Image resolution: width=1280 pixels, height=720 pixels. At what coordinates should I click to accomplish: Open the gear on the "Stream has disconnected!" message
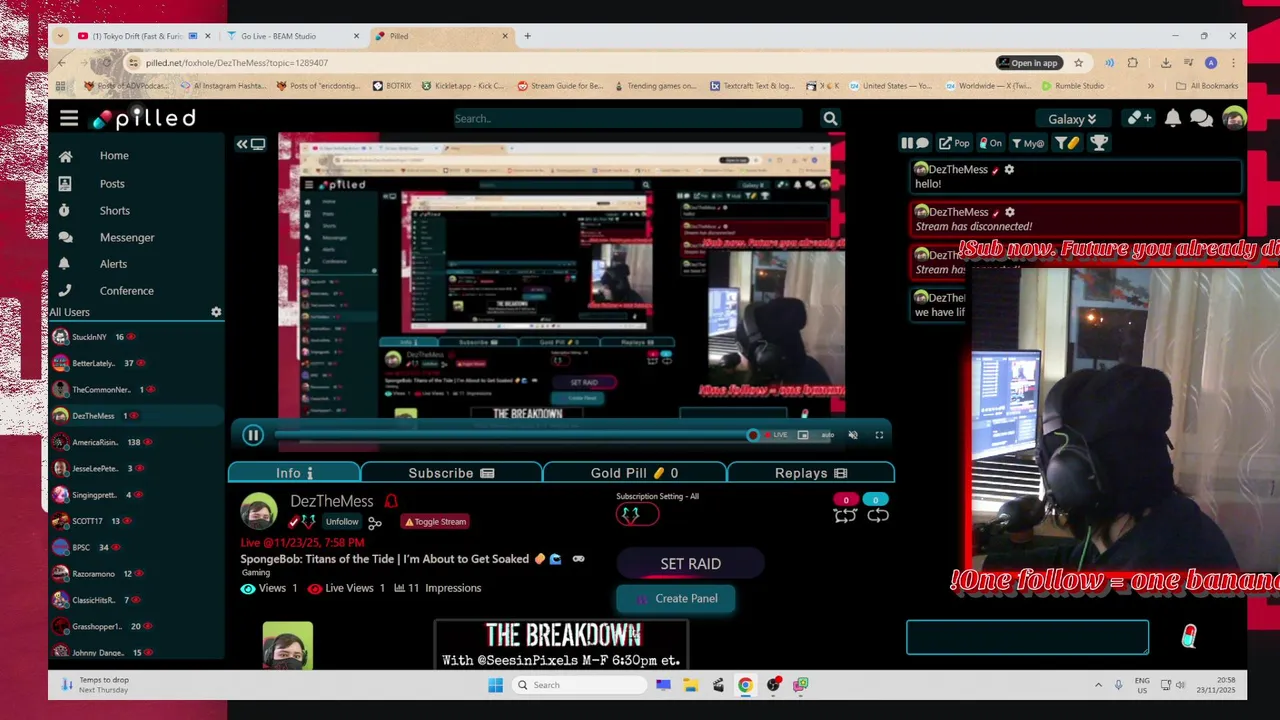pyautogui.click(x=1009, y=211)
